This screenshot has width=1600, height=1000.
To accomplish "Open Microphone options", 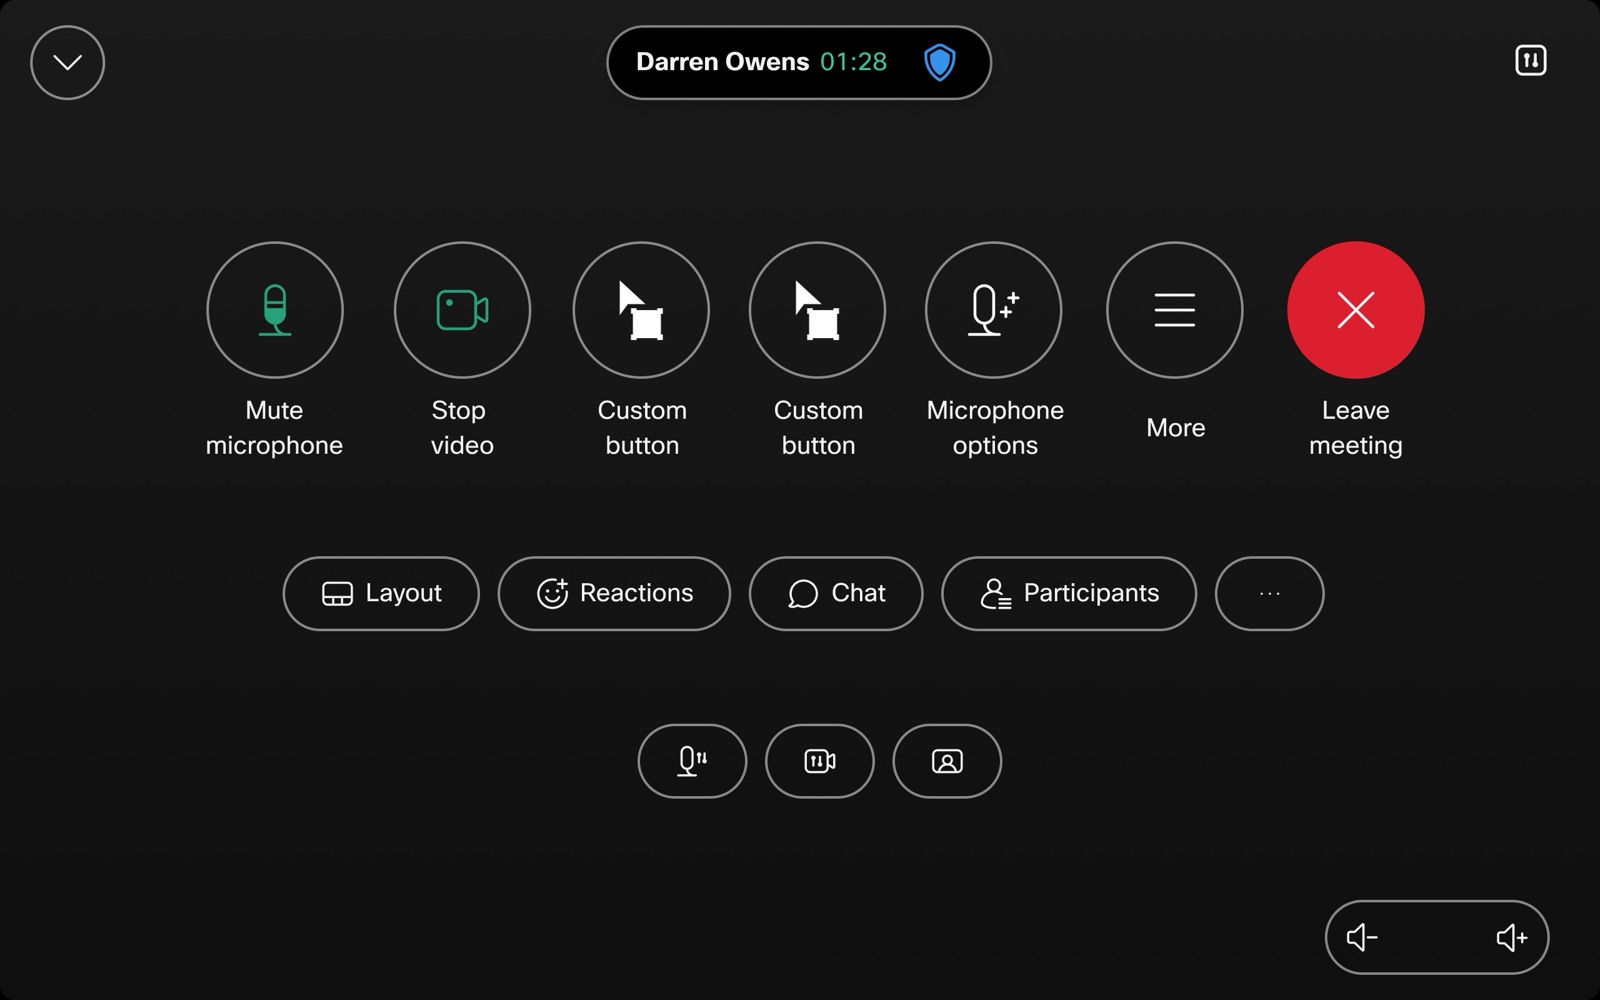I will pos(994,310).
